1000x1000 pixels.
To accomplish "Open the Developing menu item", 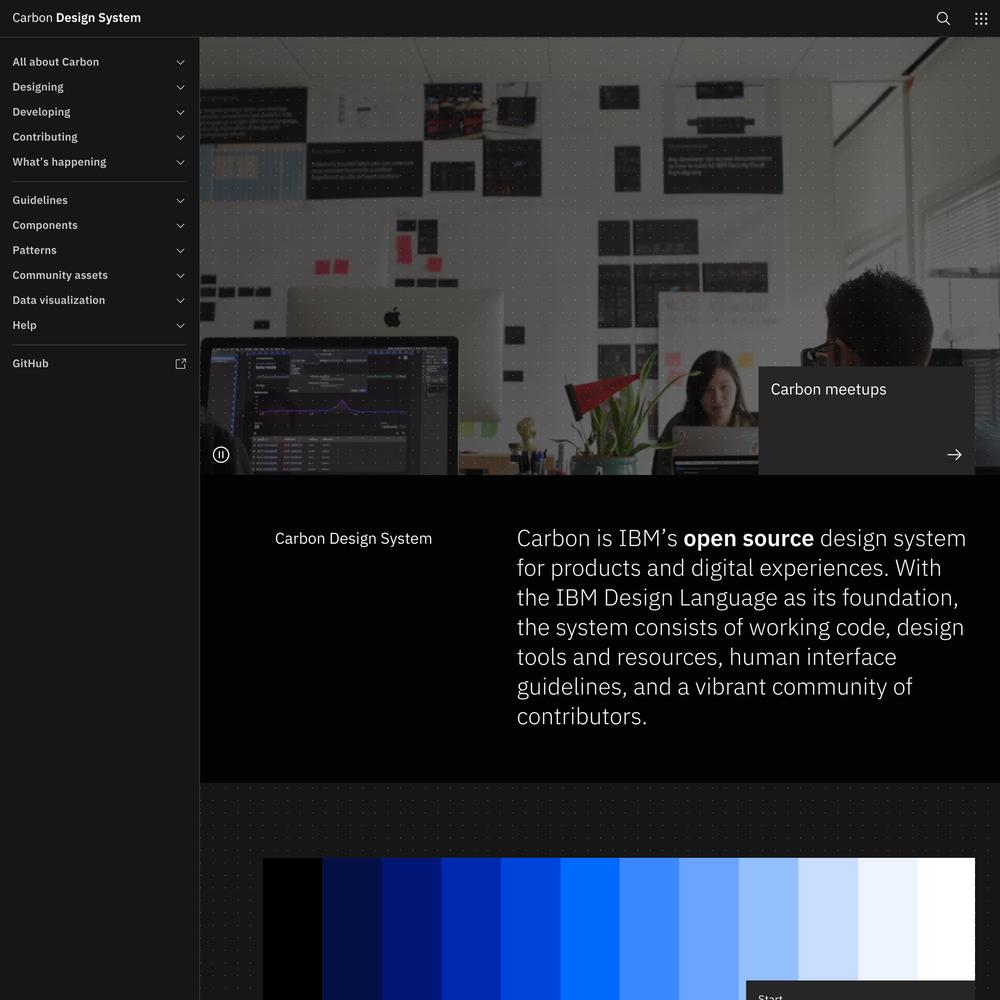I will (x=99, y=112).
